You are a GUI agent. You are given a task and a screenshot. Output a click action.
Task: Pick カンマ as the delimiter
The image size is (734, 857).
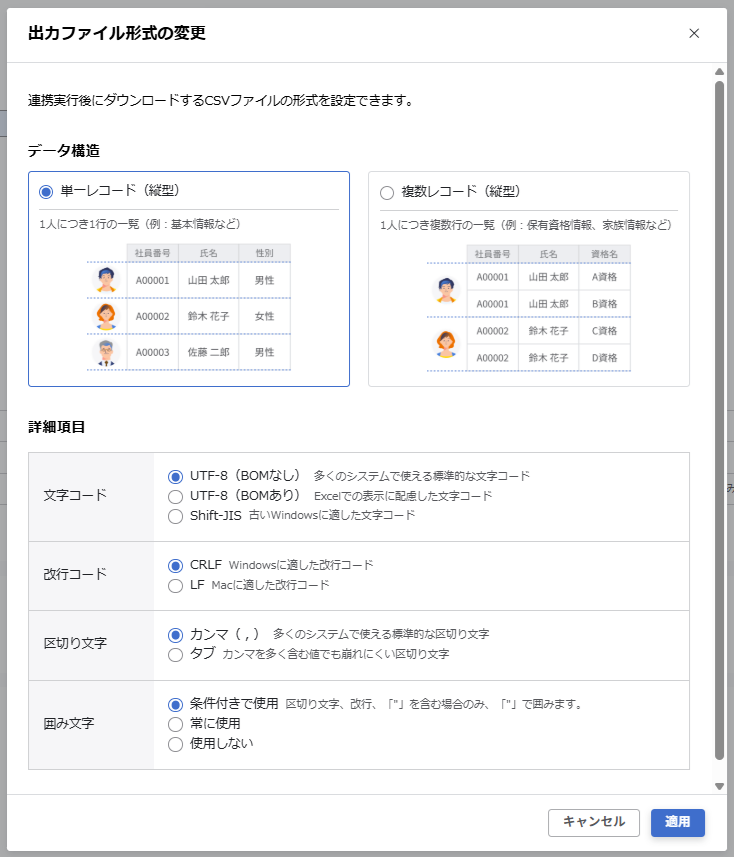pyautogui.click(x=176, y=634)
